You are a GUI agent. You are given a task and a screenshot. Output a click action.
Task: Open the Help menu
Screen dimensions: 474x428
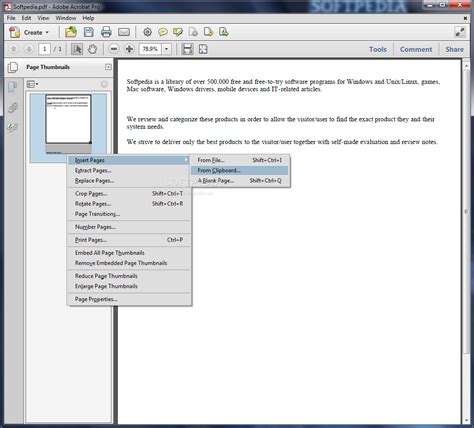[x=88, y=18]
